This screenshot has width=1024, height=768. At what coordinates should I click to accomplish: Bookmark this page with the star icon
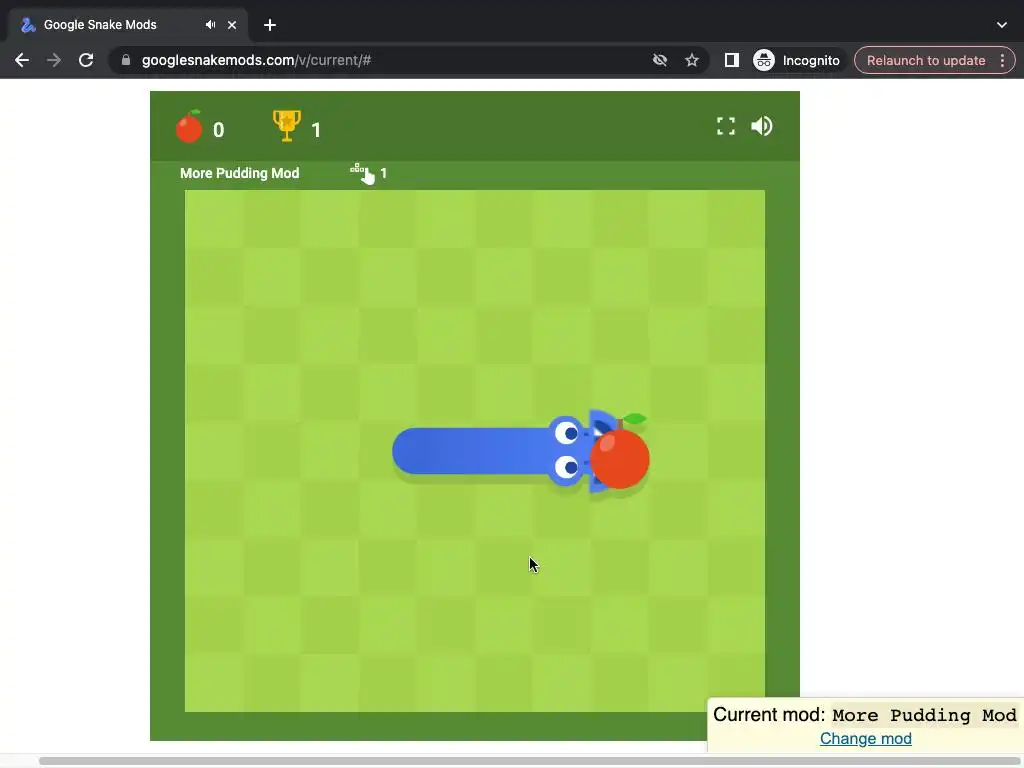pos(692,60)
